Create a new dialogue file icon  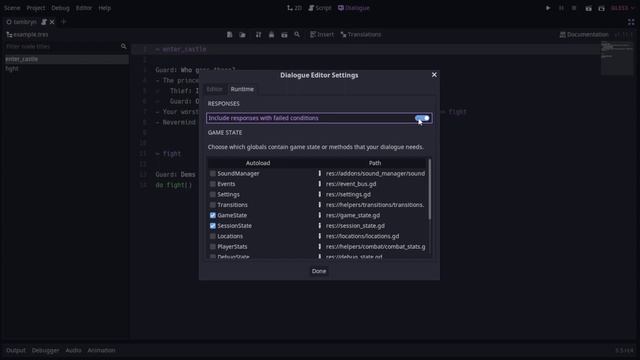(229, 35)
